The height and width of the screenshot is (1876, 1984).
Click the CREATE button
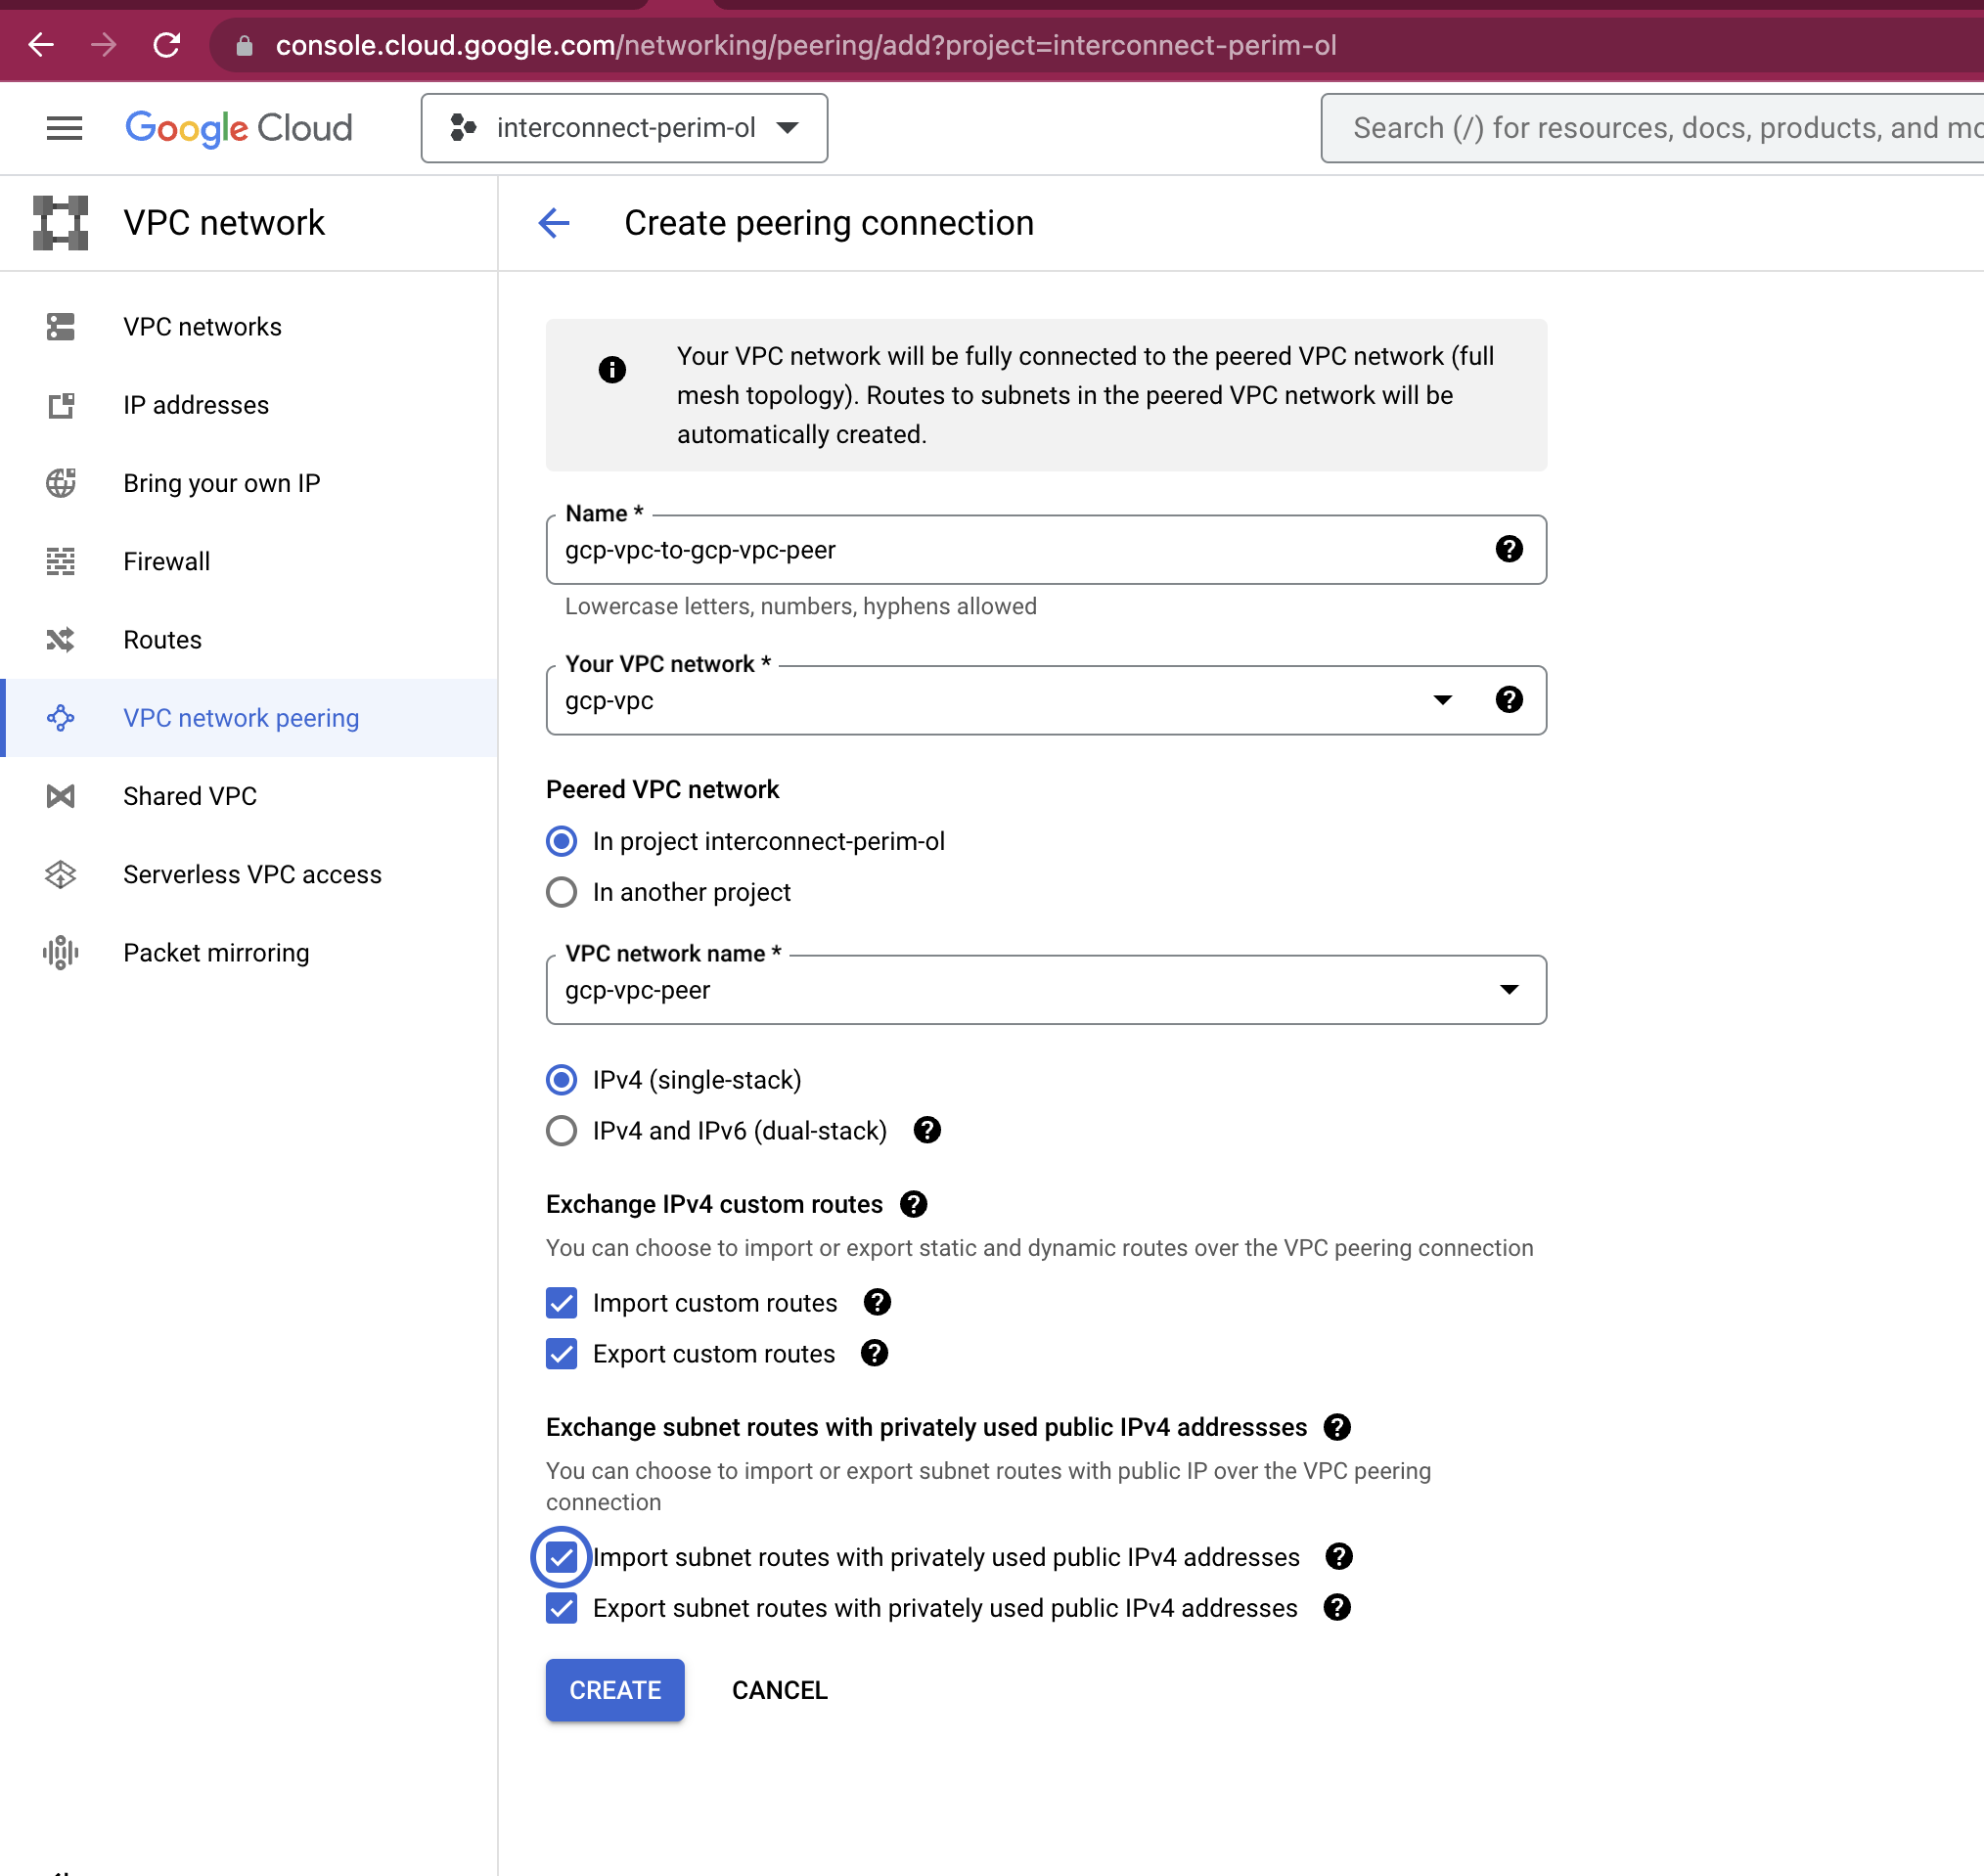(614, 1690)
